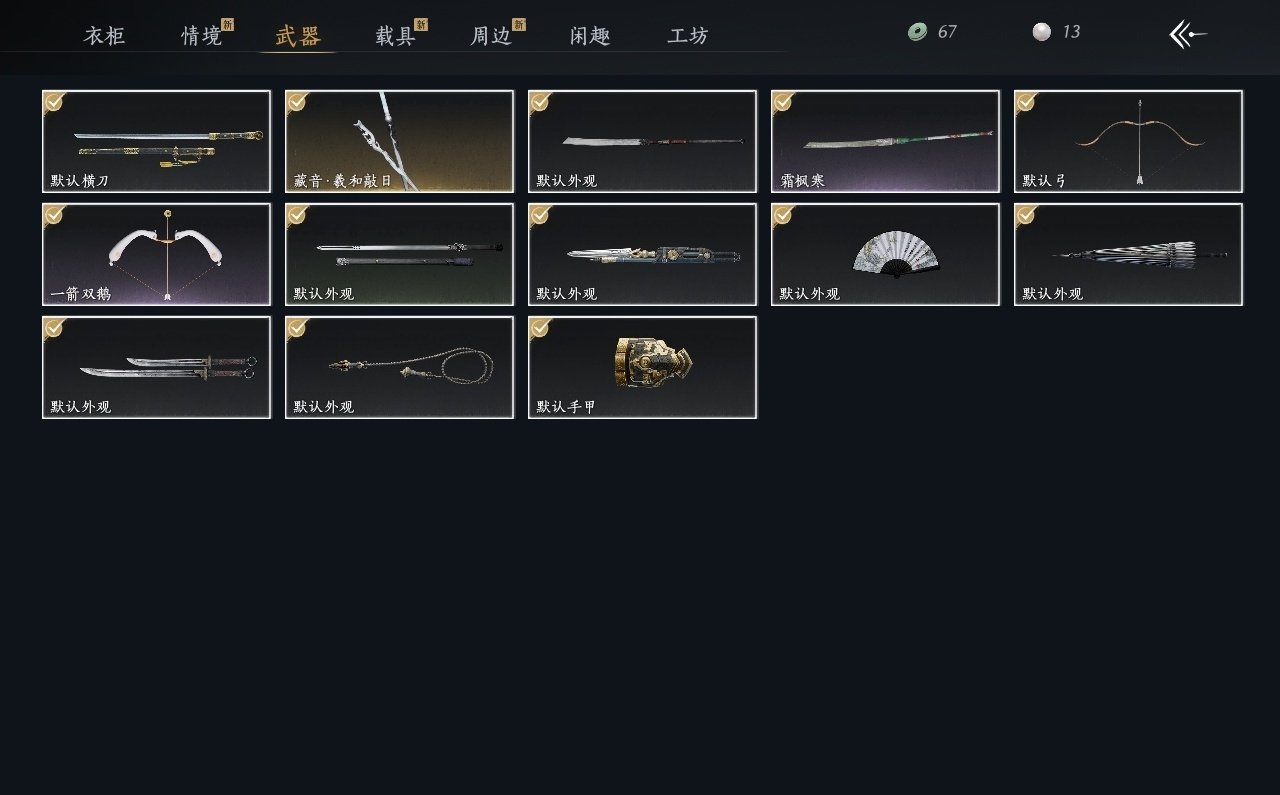Screen dimensions: 1280x795
Task: Select the rope dart default skin
Action: [x=399, y=367]
